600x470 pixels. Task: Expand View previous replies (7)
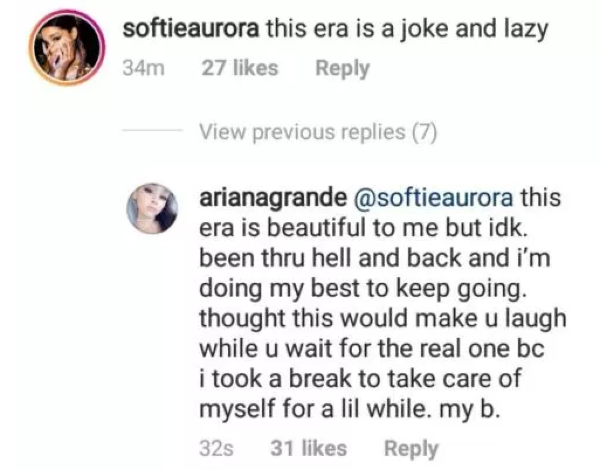click(317, 132)
